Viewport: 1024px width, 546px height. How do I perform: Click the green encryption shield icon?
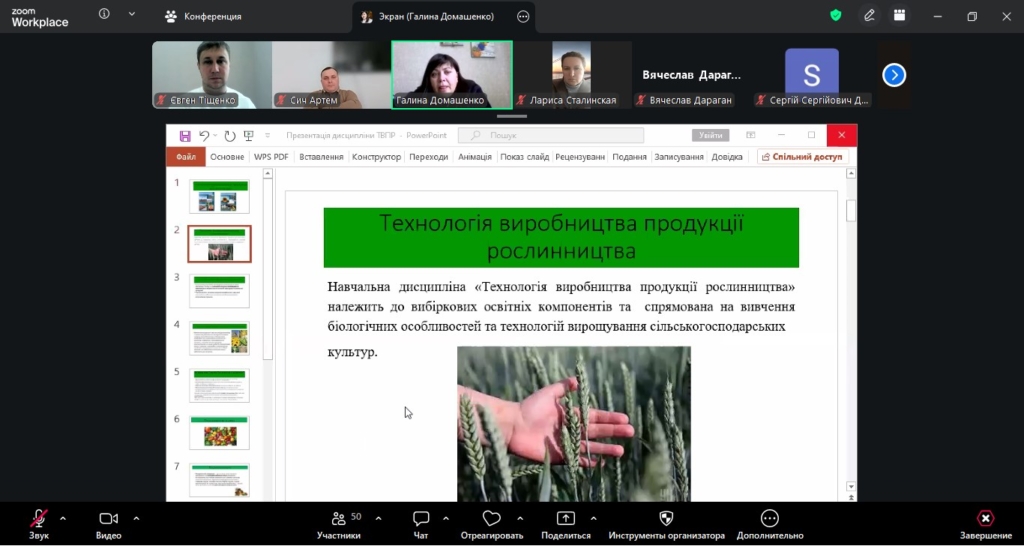[x=836, y=16]
